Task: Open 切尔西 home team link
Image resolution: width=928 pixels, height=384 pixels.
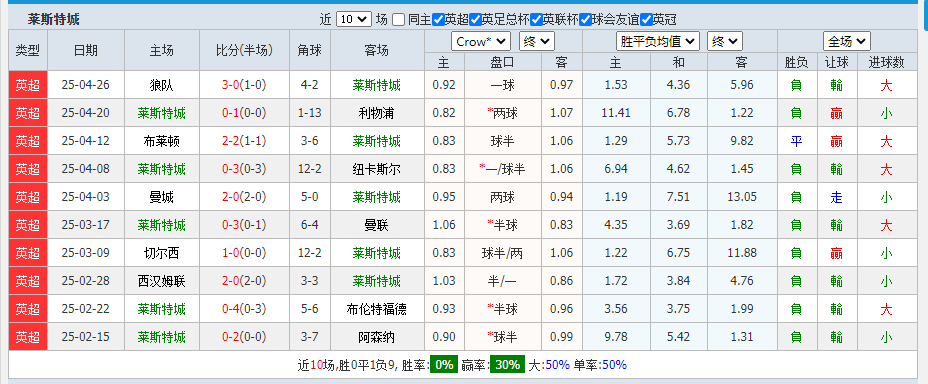Action: click(x=162, y=253)
